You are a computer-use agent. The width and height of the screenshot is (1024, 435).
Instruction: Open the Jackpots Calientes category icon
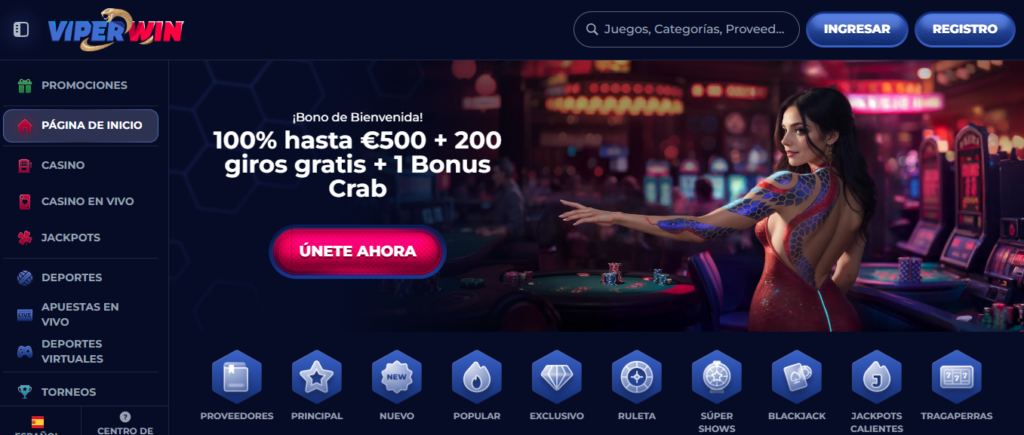[876, 377]
